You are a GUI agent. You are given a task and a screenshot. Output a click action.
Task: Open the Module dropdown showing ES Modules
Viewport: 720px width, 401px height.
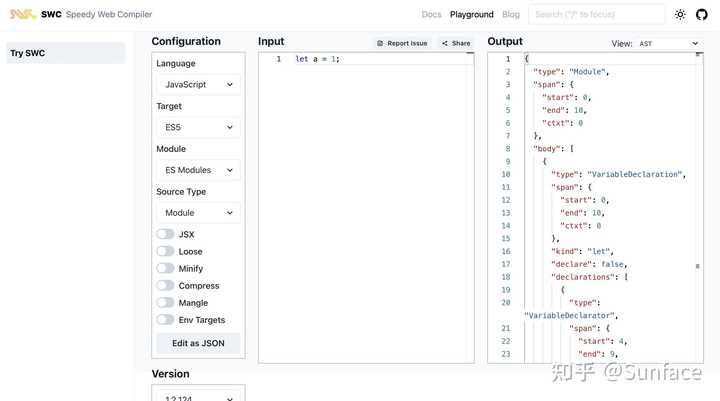tap(198, 170)
